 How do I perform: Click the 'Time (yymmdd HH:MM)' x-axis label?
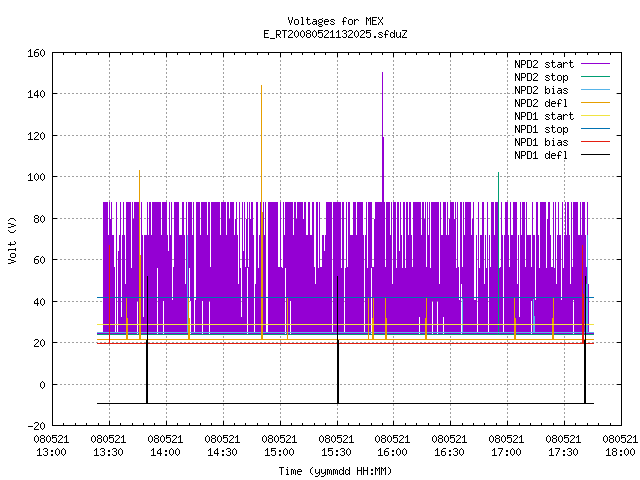click(335, 471)
